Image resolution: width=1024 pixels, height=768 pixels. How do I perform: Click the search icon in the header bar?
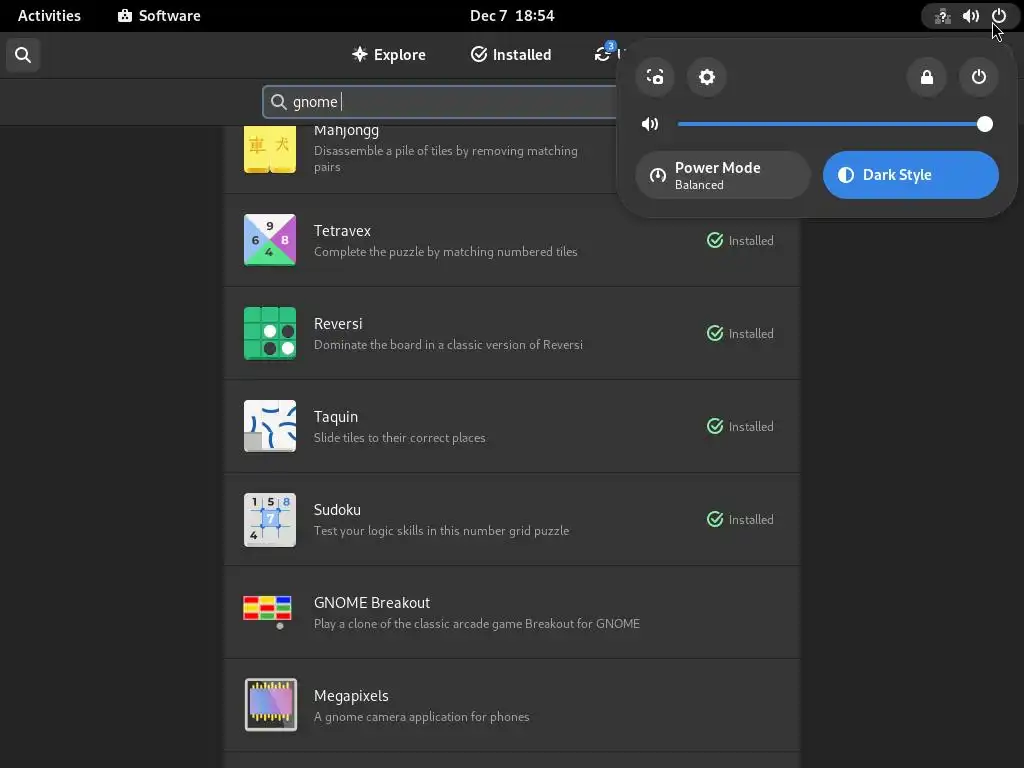pos(23,55)
